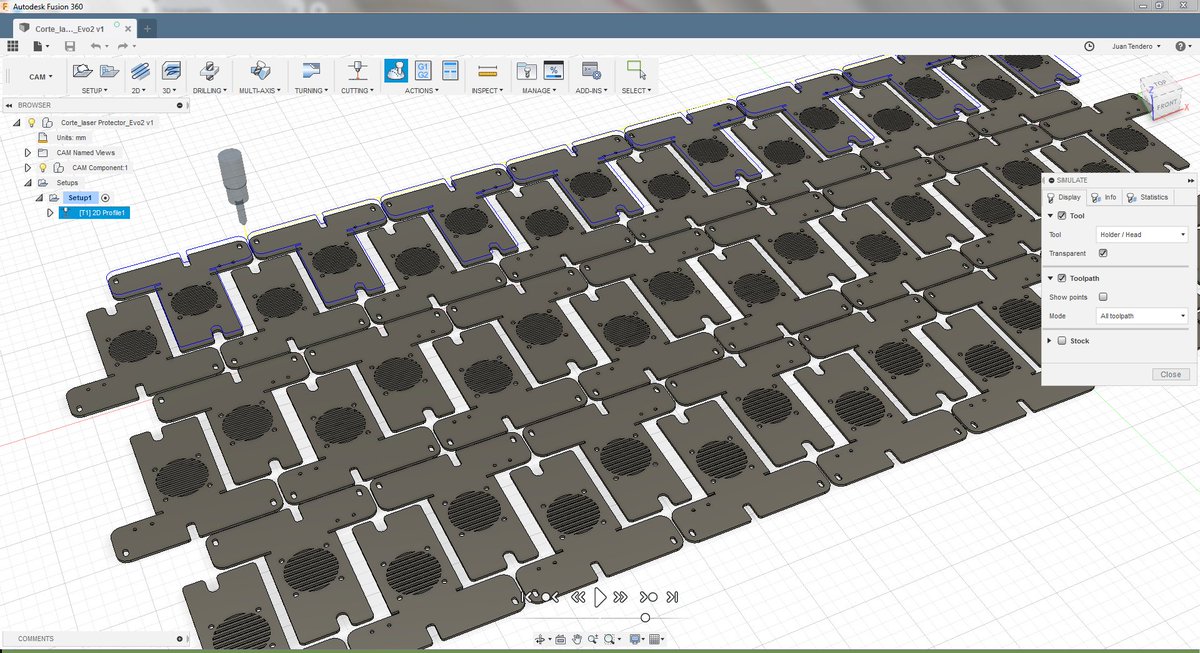Expand the Stock section triangle
Viewport: 1200px width, 653px height.
[x=1050, y=341]
